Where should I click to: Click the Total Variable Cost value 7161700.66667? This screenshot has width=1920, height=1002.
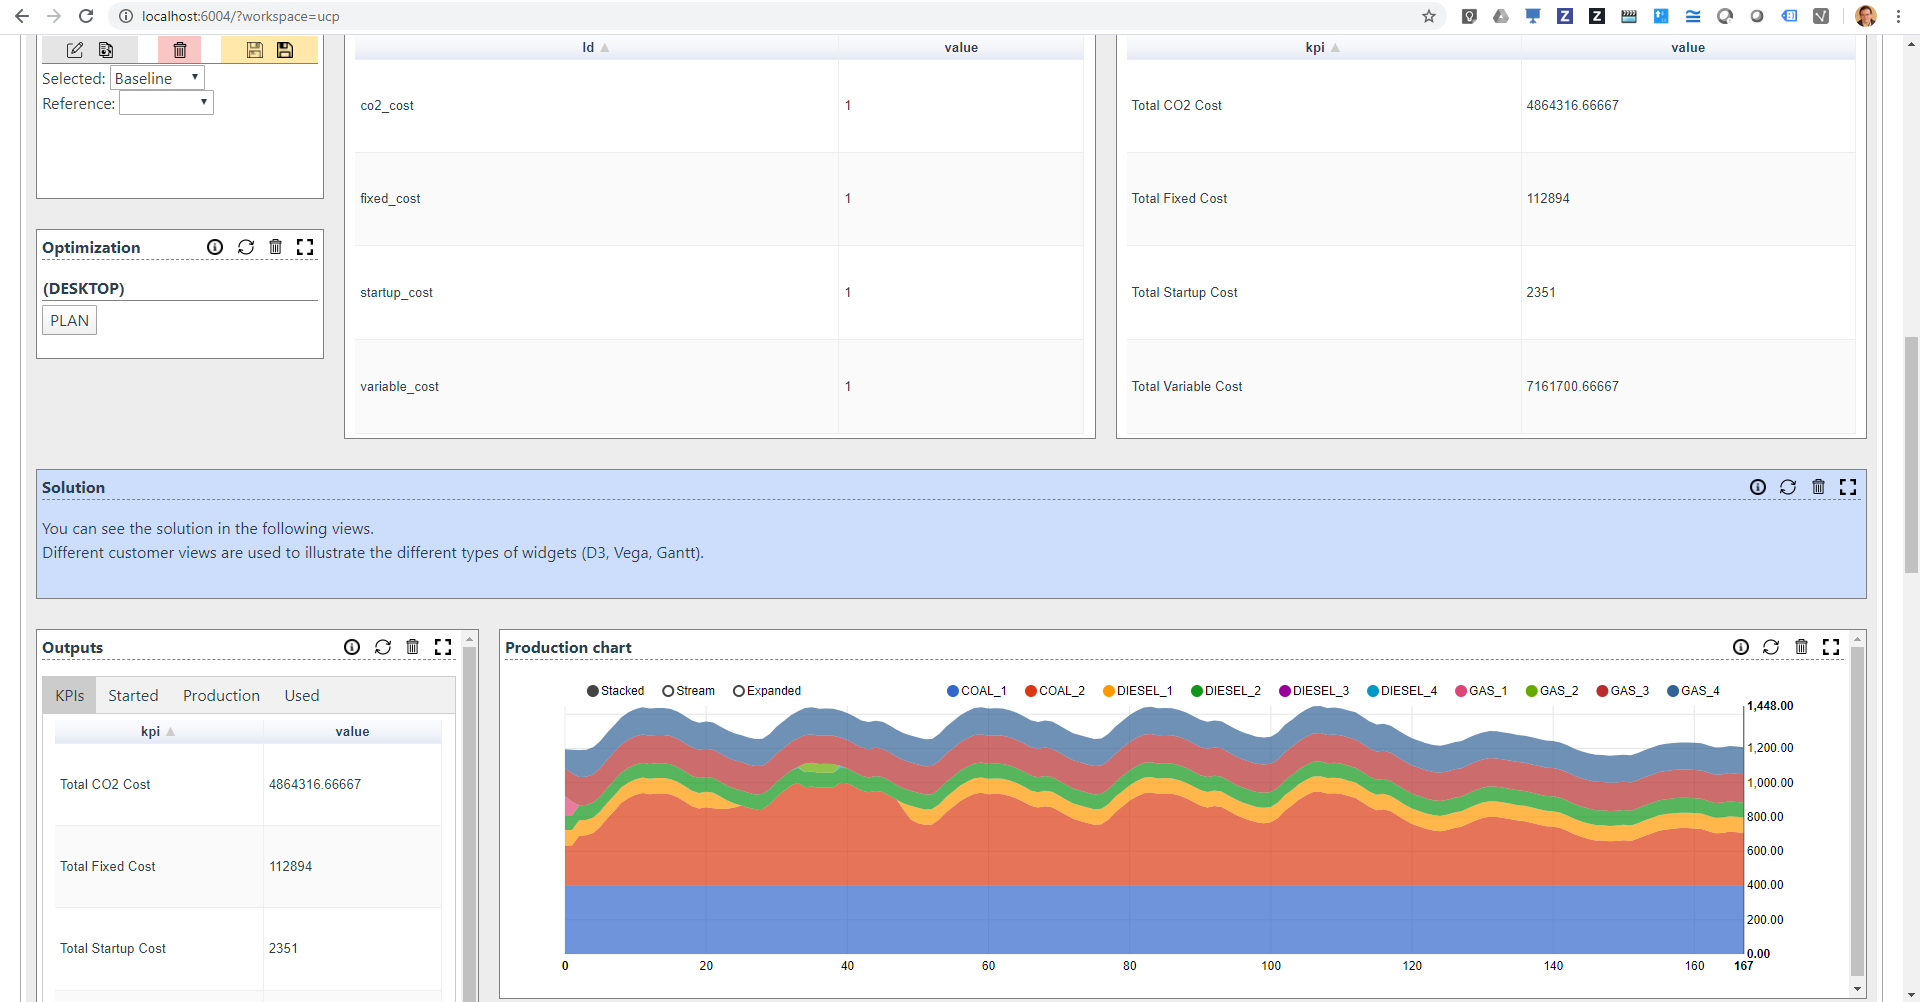click(1572, 387)
